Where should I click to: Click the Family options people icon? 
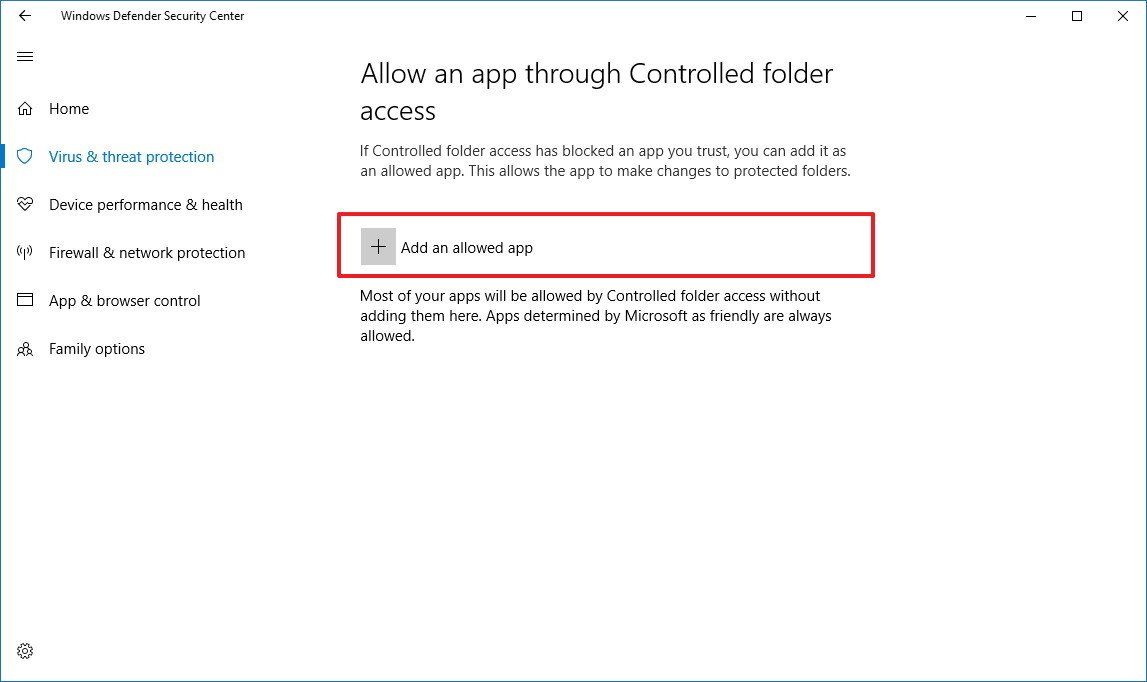point(25,349)
